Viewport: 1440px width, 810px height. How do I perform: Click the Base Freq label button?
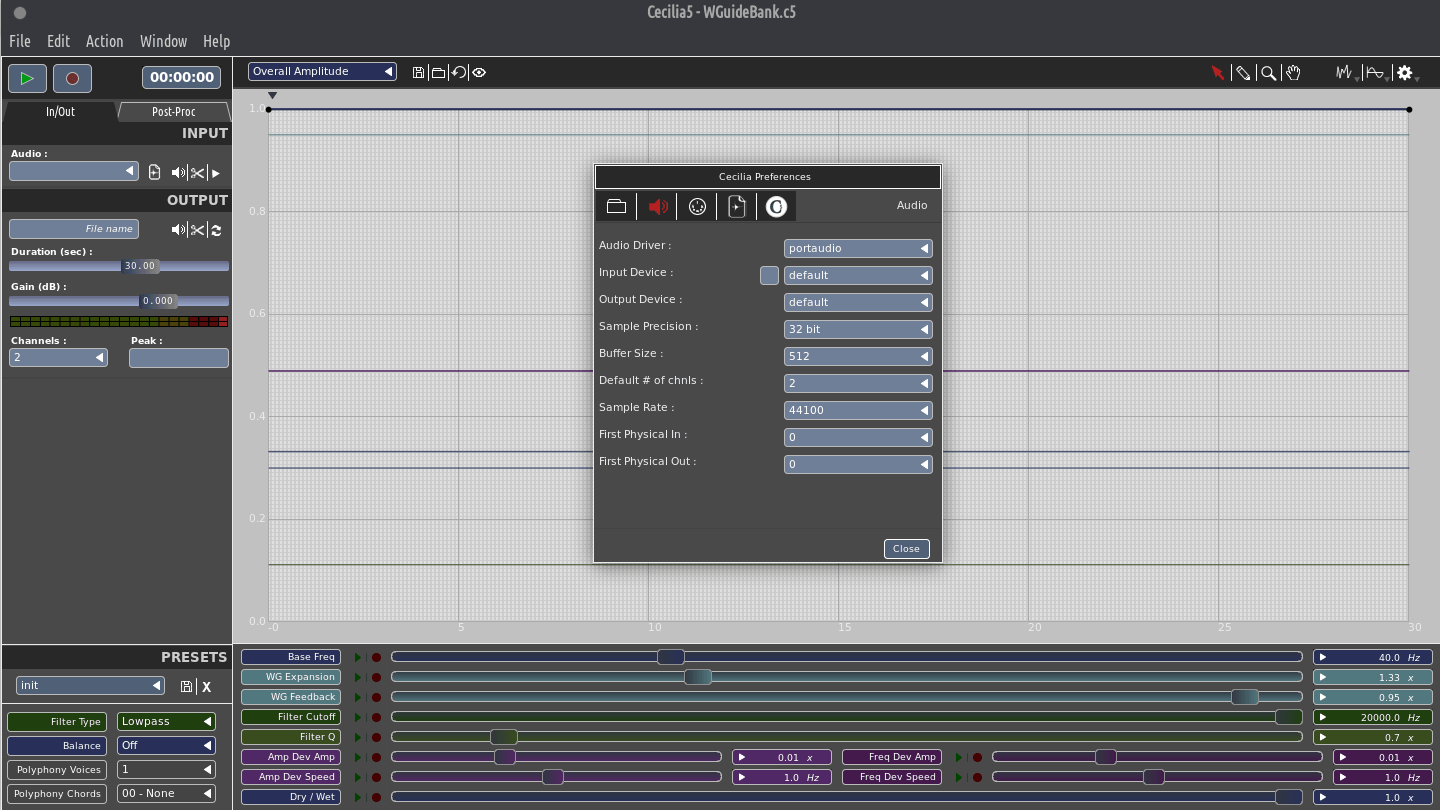(291, 657)
